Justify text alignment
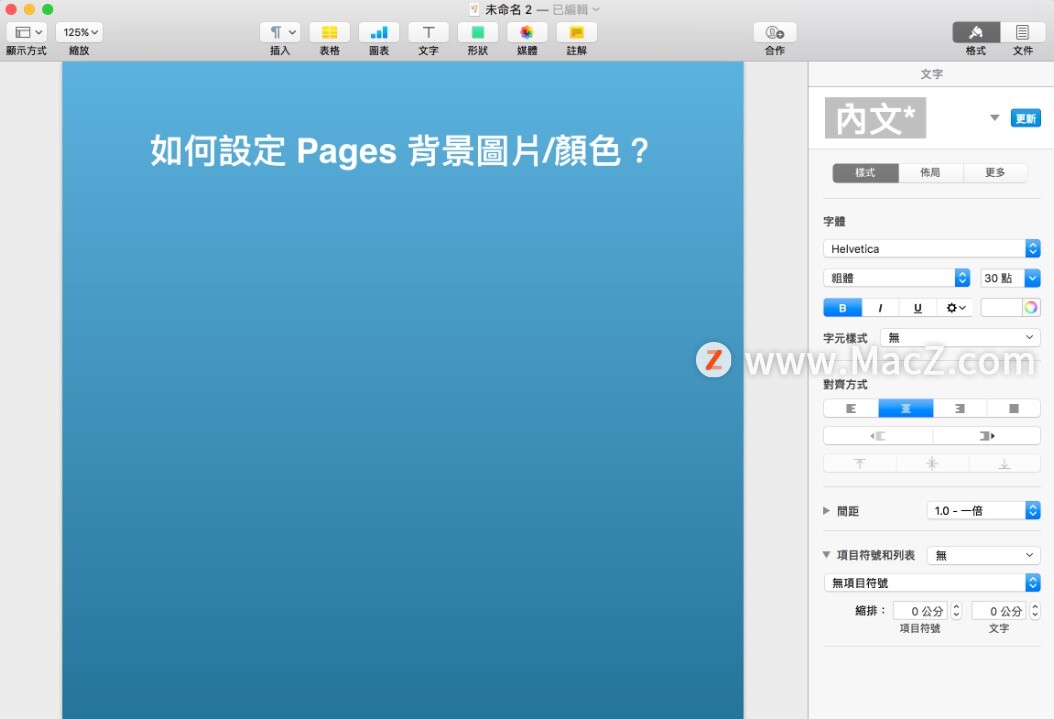The width and height of the screenshot is (1054, 719). pos(1014,409)
